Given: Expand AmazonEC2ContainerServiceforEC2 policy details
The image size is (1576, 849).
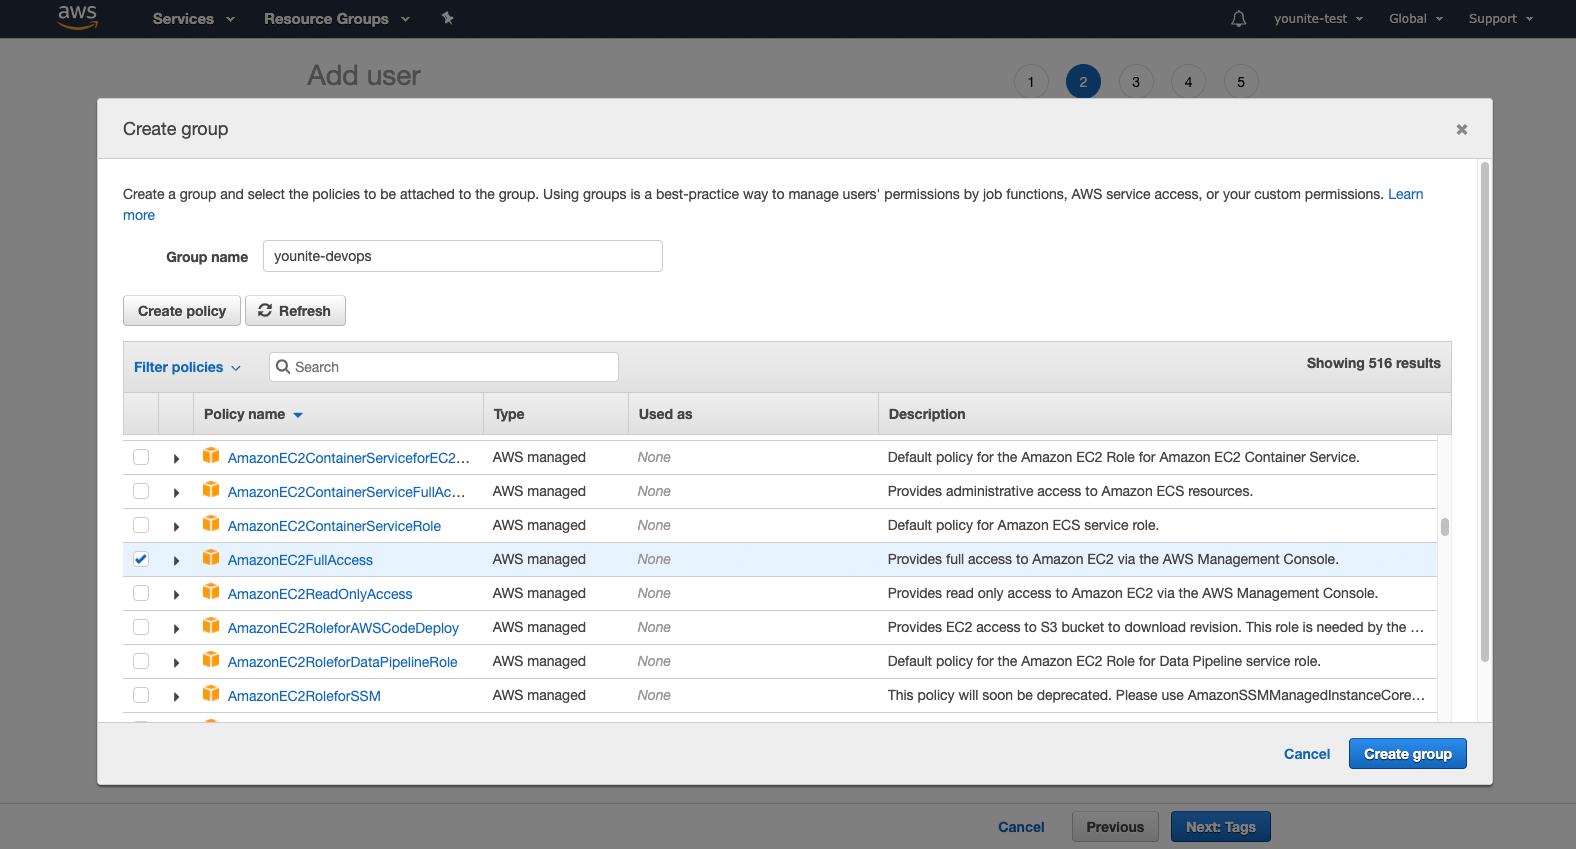Looking at the screenshot, I should pyautogui.click(x=176, y=459).
